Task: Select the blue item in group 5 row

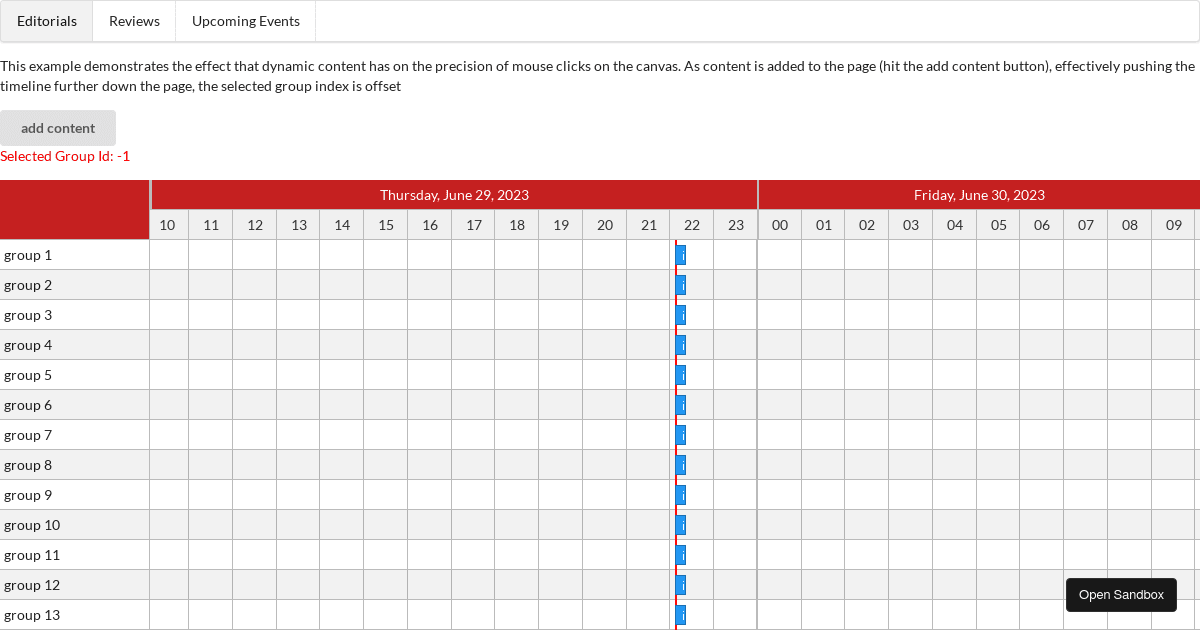Action: 681,375
